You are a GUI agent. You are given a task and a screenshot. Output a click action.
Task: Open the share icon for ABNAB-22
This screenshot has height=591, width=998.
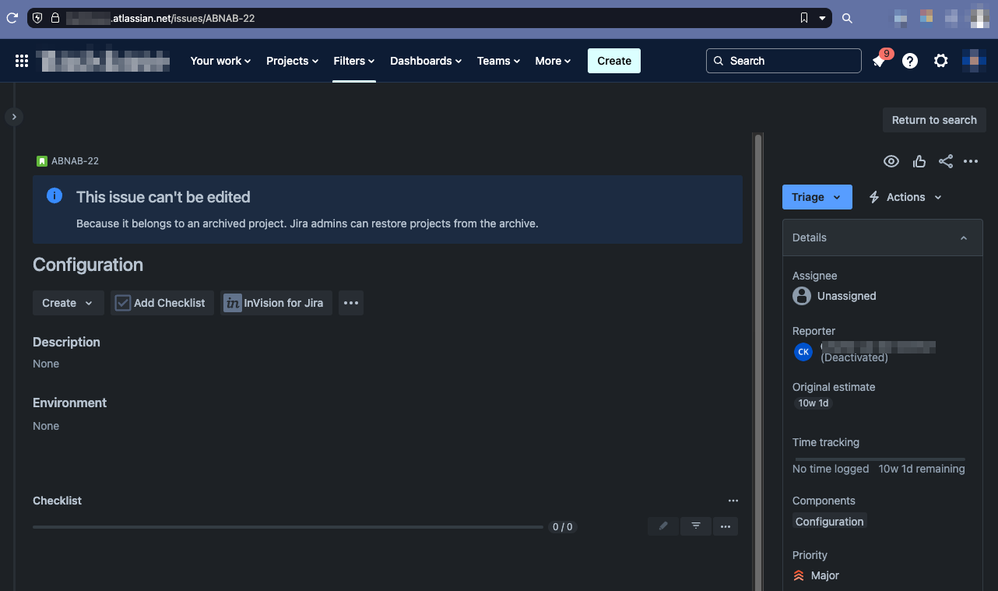945,160
